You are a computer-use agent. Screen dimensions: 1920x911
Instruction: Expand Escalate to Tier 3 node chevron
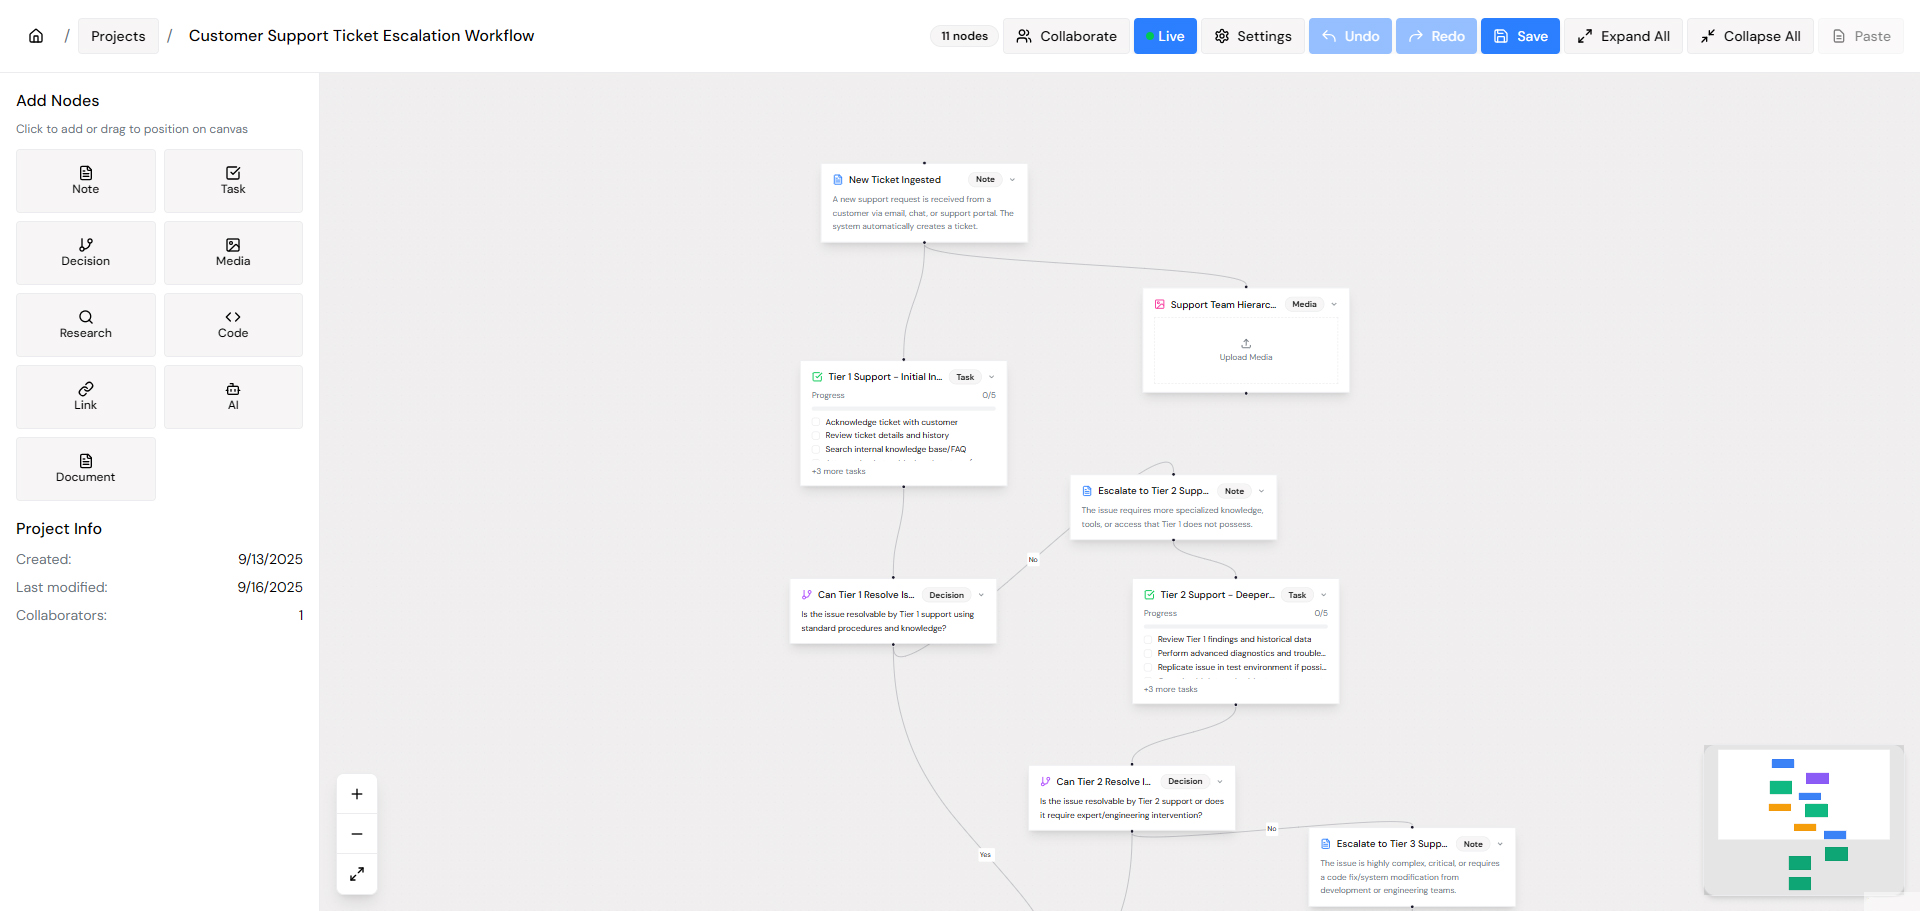1500,844
